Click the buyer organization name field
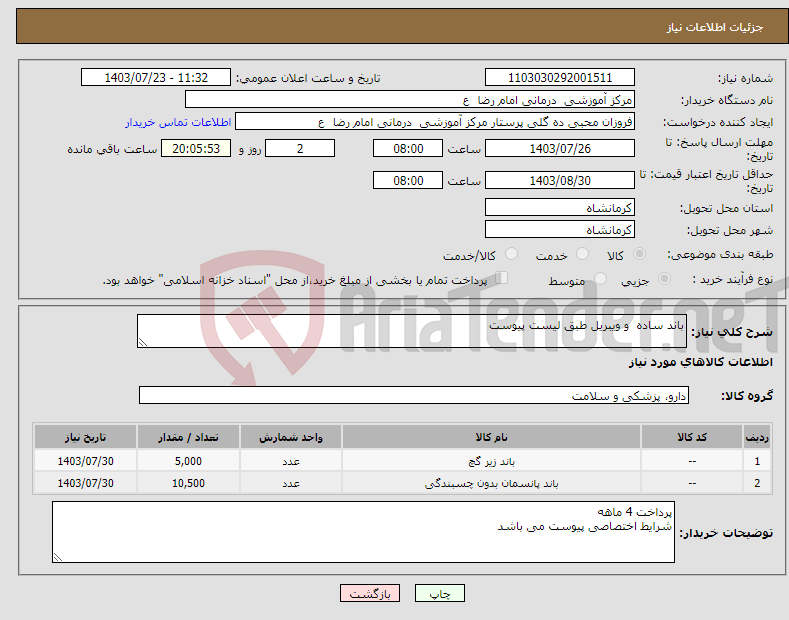Viewport: 789px width, 620px height. point(410,100)
